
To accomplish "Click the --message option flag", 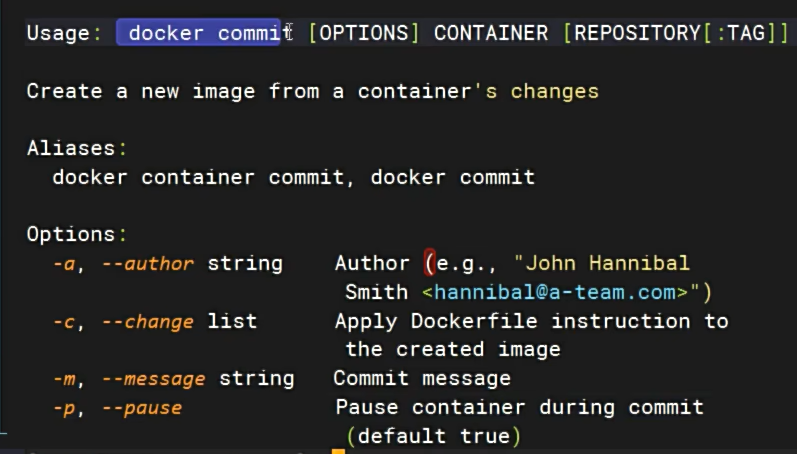I will [x=154, y=379].
